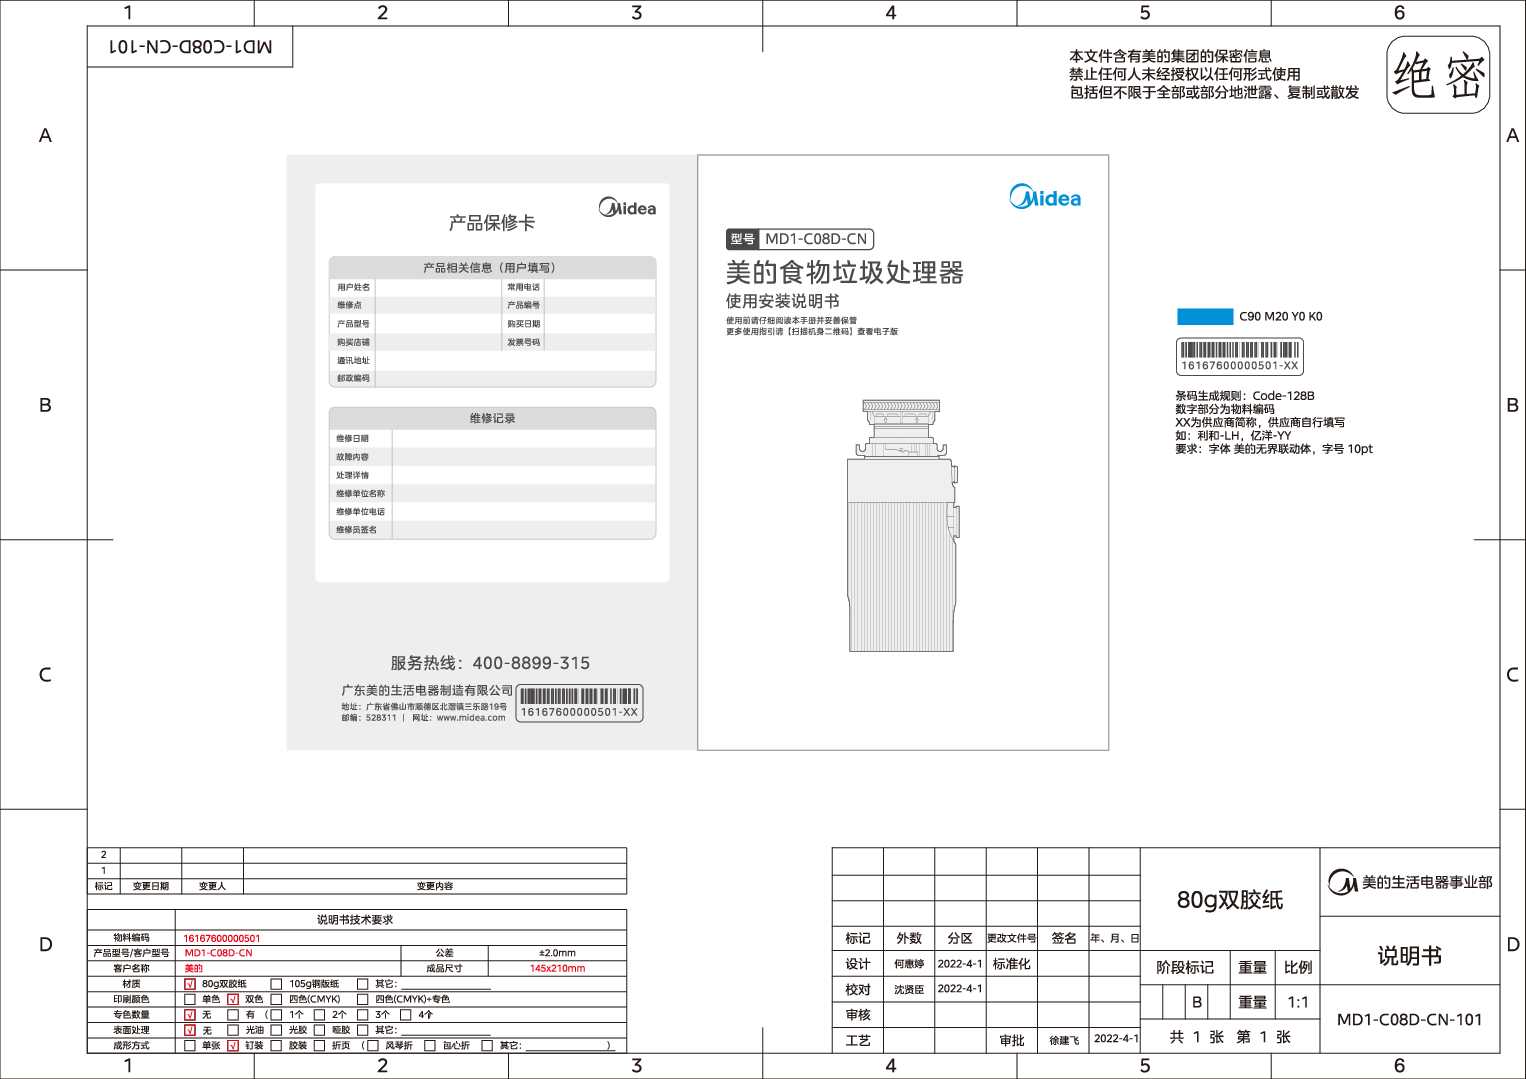Check the 4个 spot color checkbox

pyautogui.click(x=406, y=1014)
